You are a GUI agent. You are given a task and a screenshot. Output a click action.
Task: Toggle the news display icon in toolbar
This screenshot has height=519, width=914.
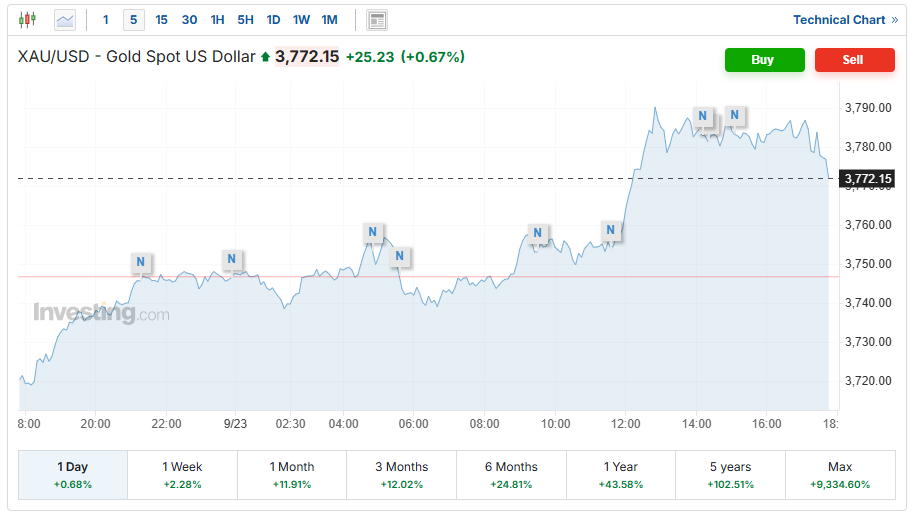click(377, 20)
